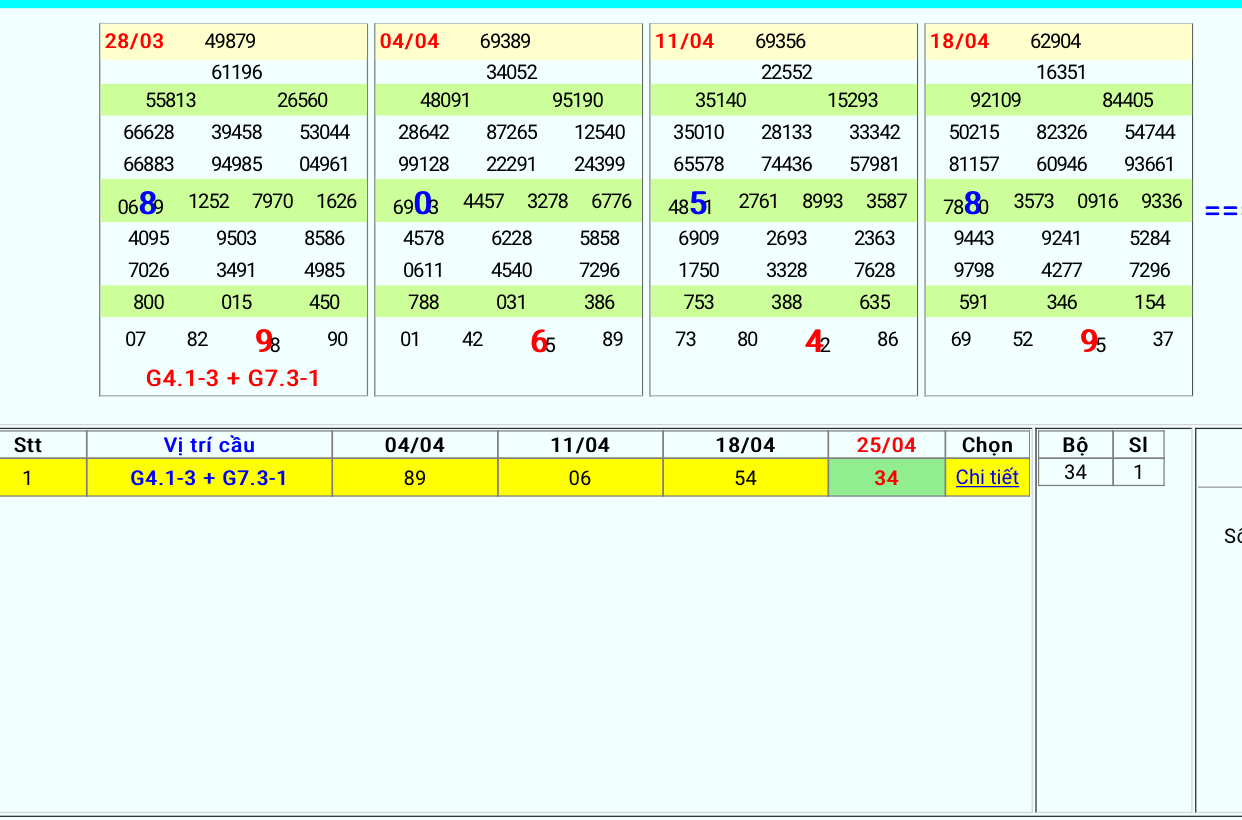Click yellow cell 06 under 11/04
Screen dimensions: 1242x820
pyautogui.click(x=580, y=478)
